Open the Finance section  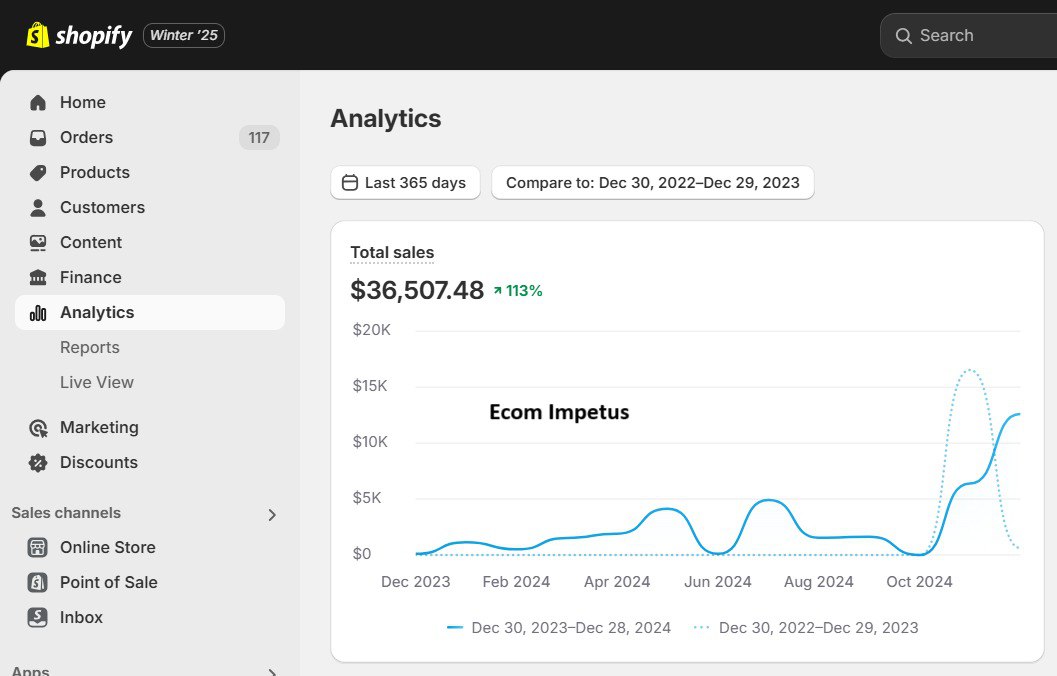pos(150,278)
